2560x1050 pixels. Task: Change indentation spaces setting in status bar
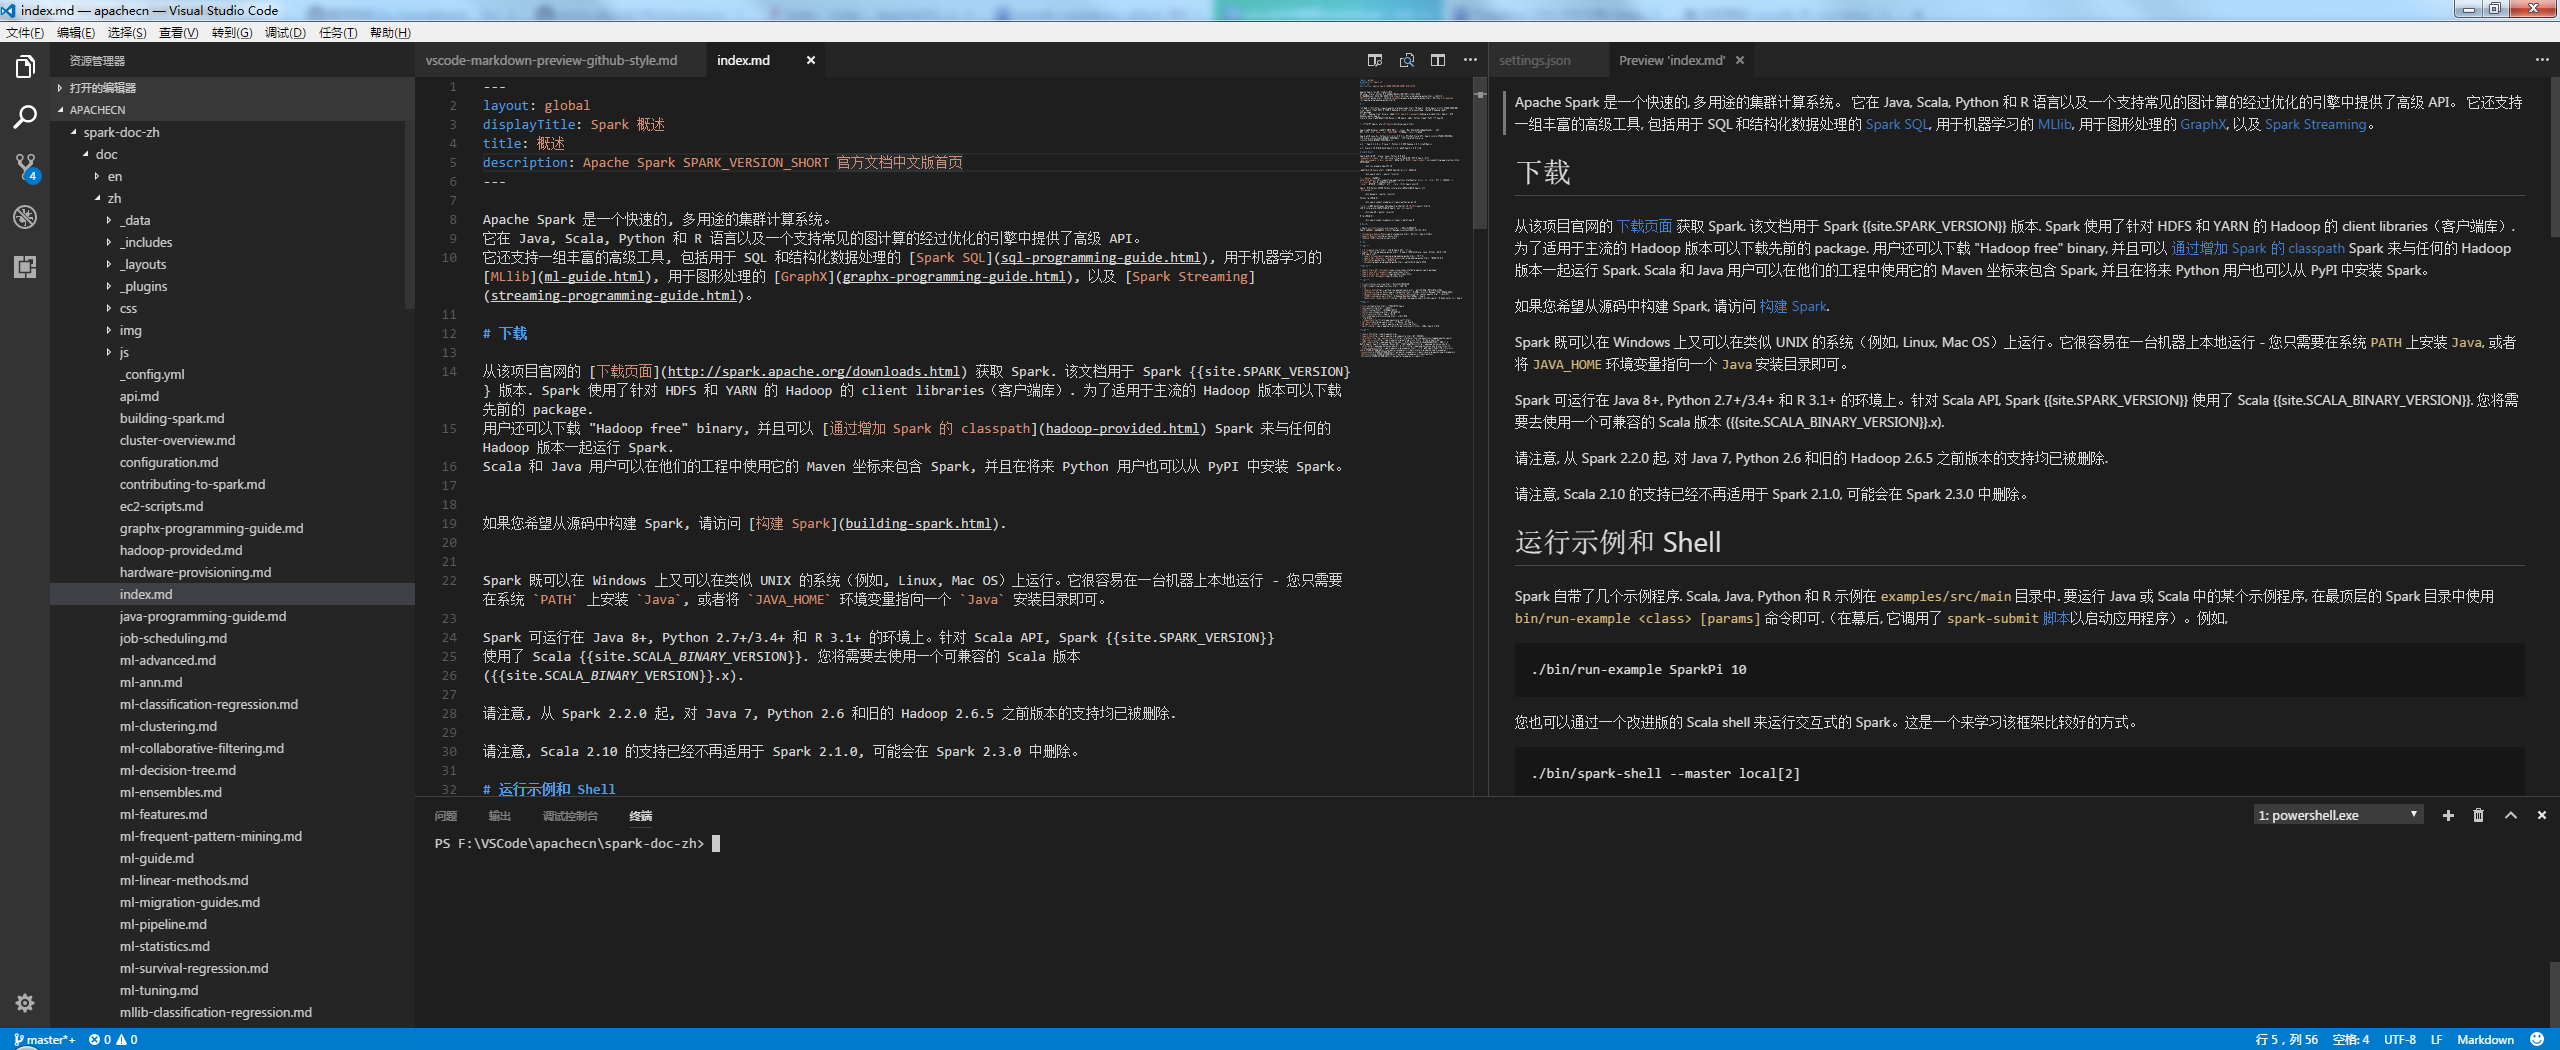pyautogui.click(x=2350, y=1040)
